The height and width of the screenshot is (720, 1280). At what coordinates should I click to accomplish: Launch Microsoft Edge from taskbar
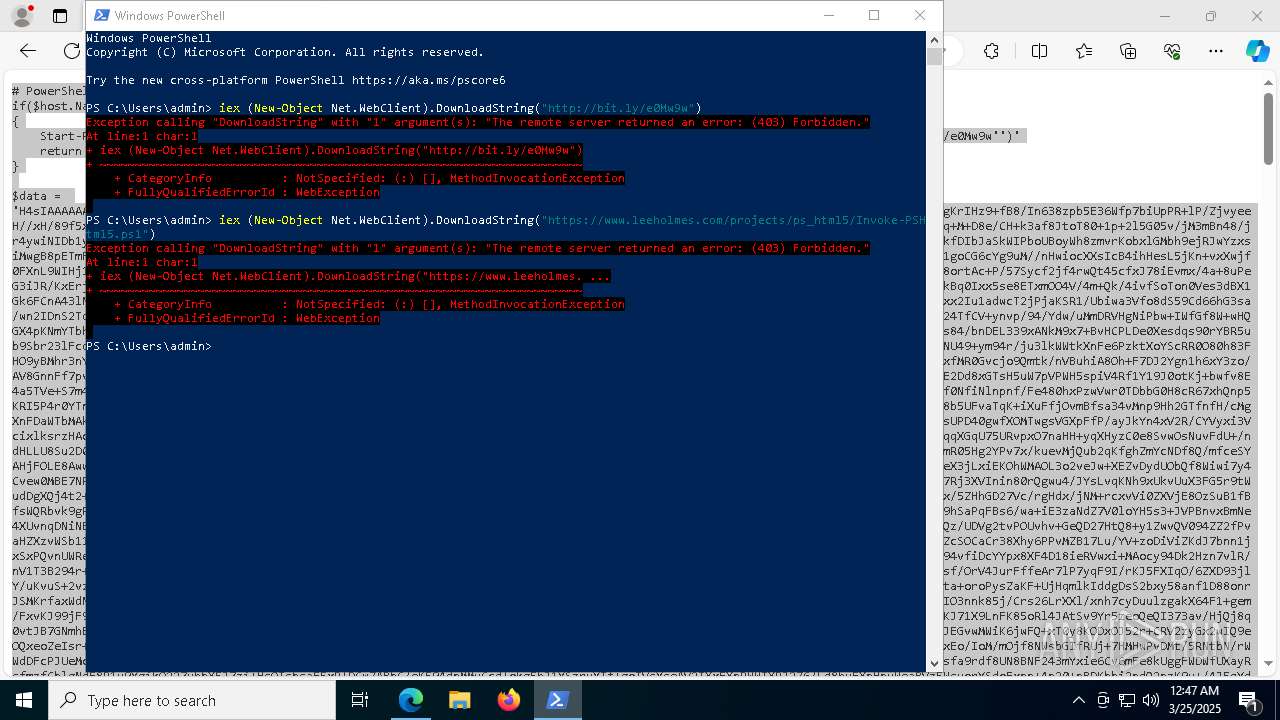(x=411, y=700)
